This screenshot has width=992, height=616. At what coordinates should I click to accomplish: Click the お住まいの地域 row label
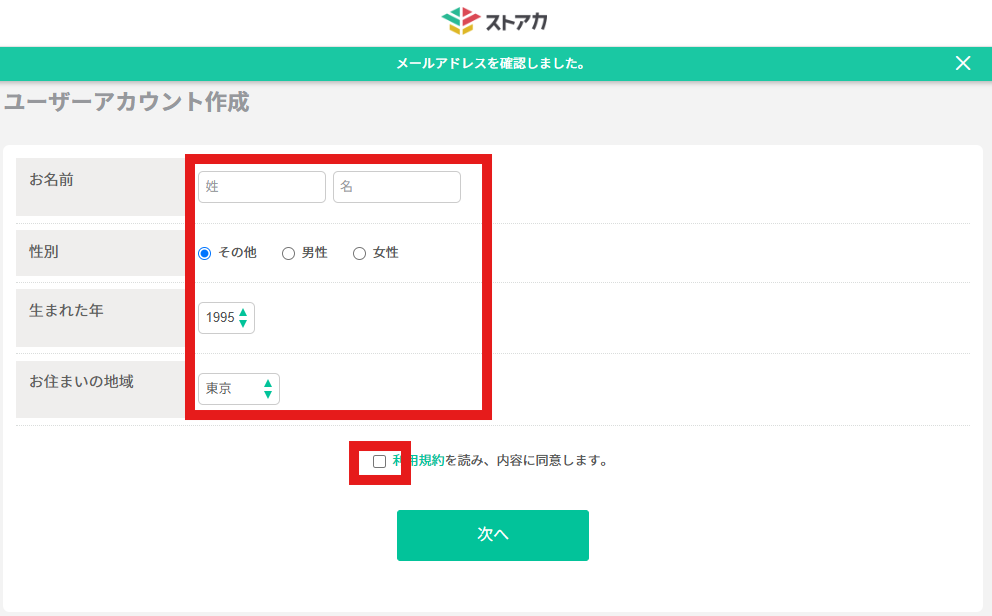[x=81, y=381]
